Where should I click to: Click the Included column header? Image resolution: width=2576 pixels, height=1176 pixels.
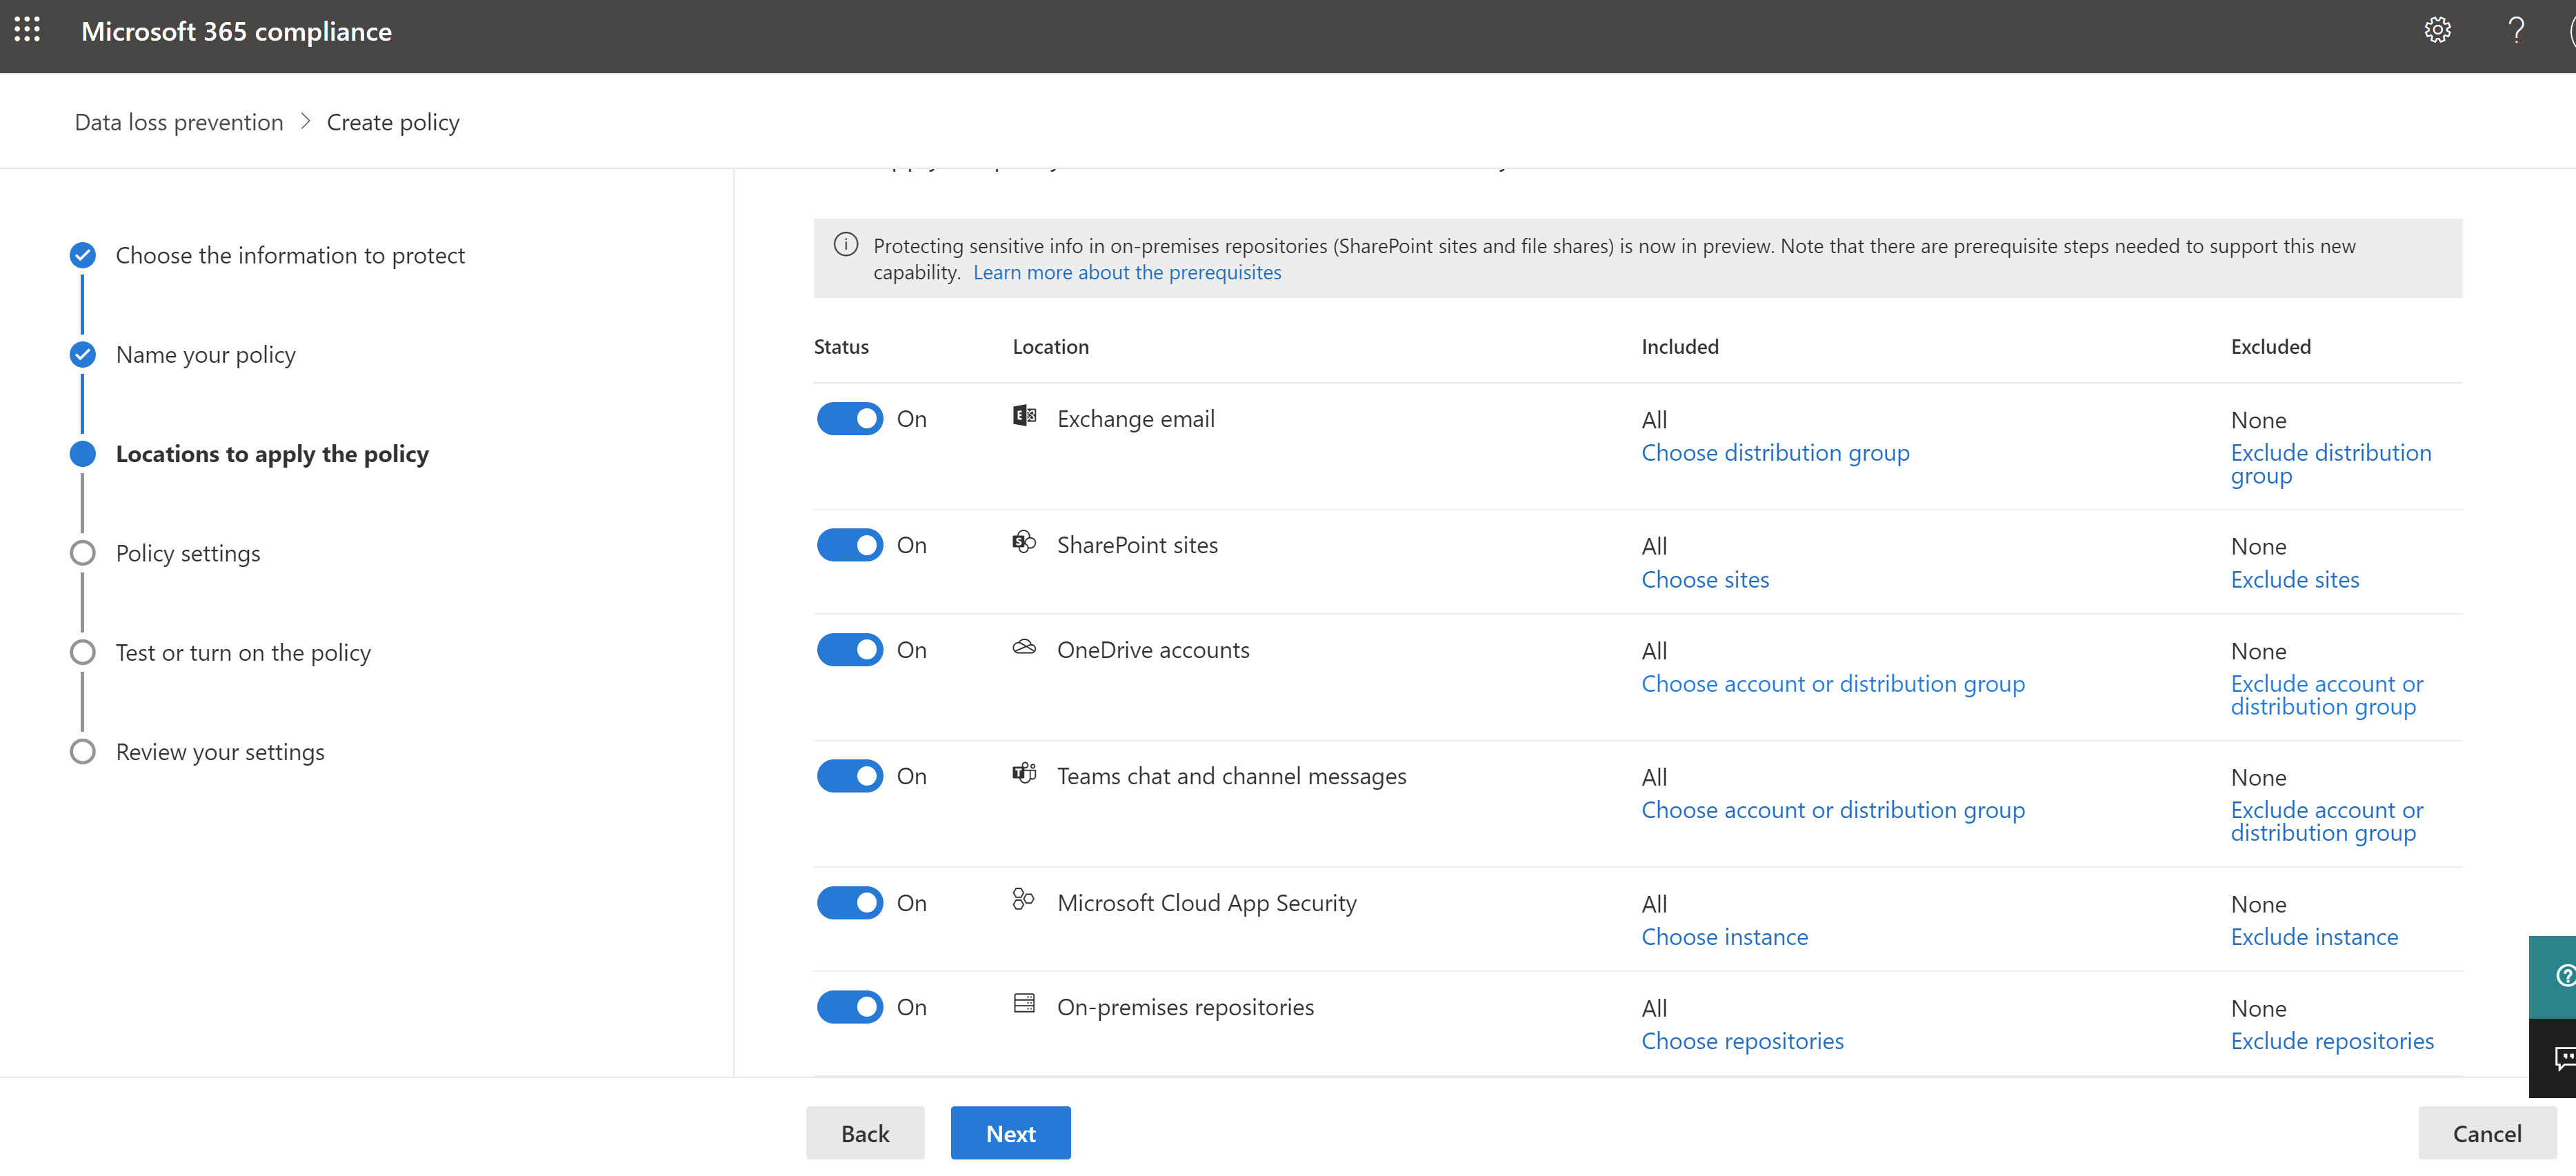1680,347
